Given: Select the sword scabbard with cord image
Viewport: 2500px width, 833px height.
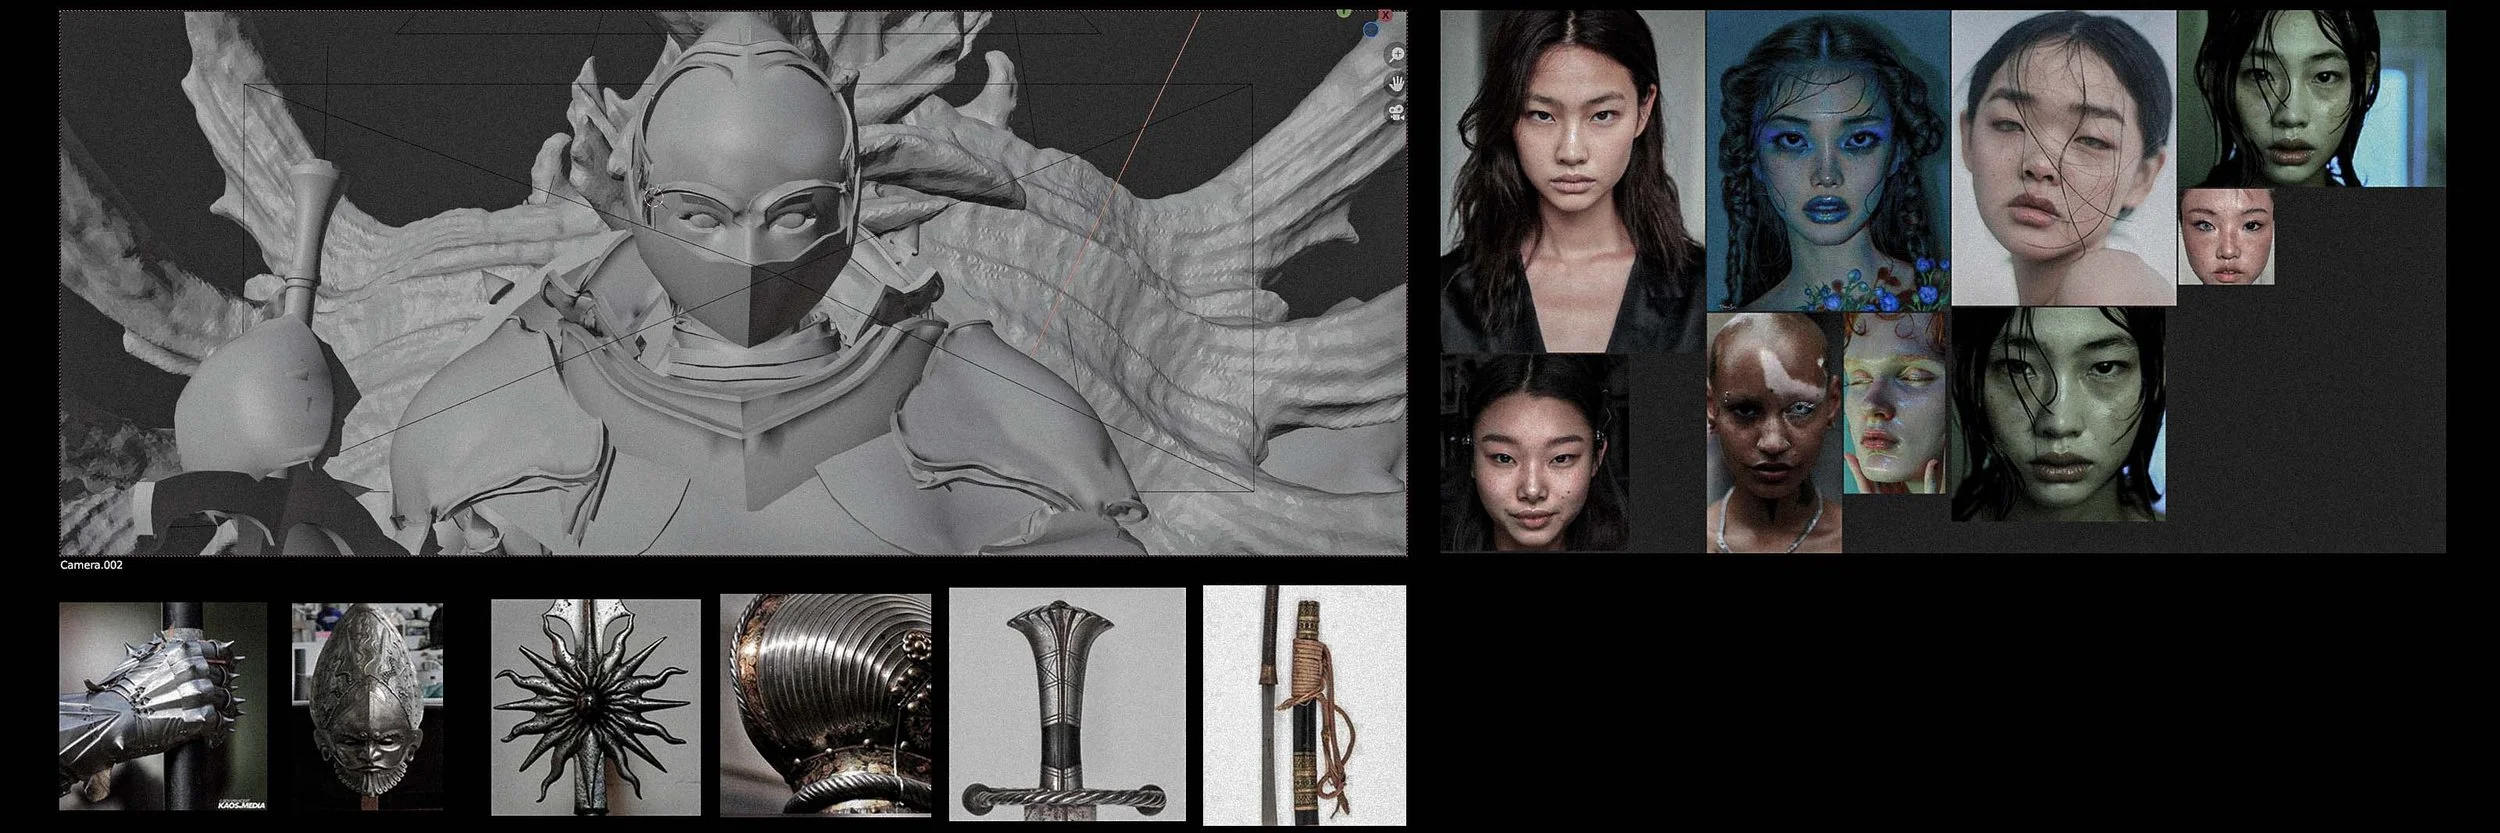Looking at the screenshot, I should pyautogui.click(x=1304, y=705).
